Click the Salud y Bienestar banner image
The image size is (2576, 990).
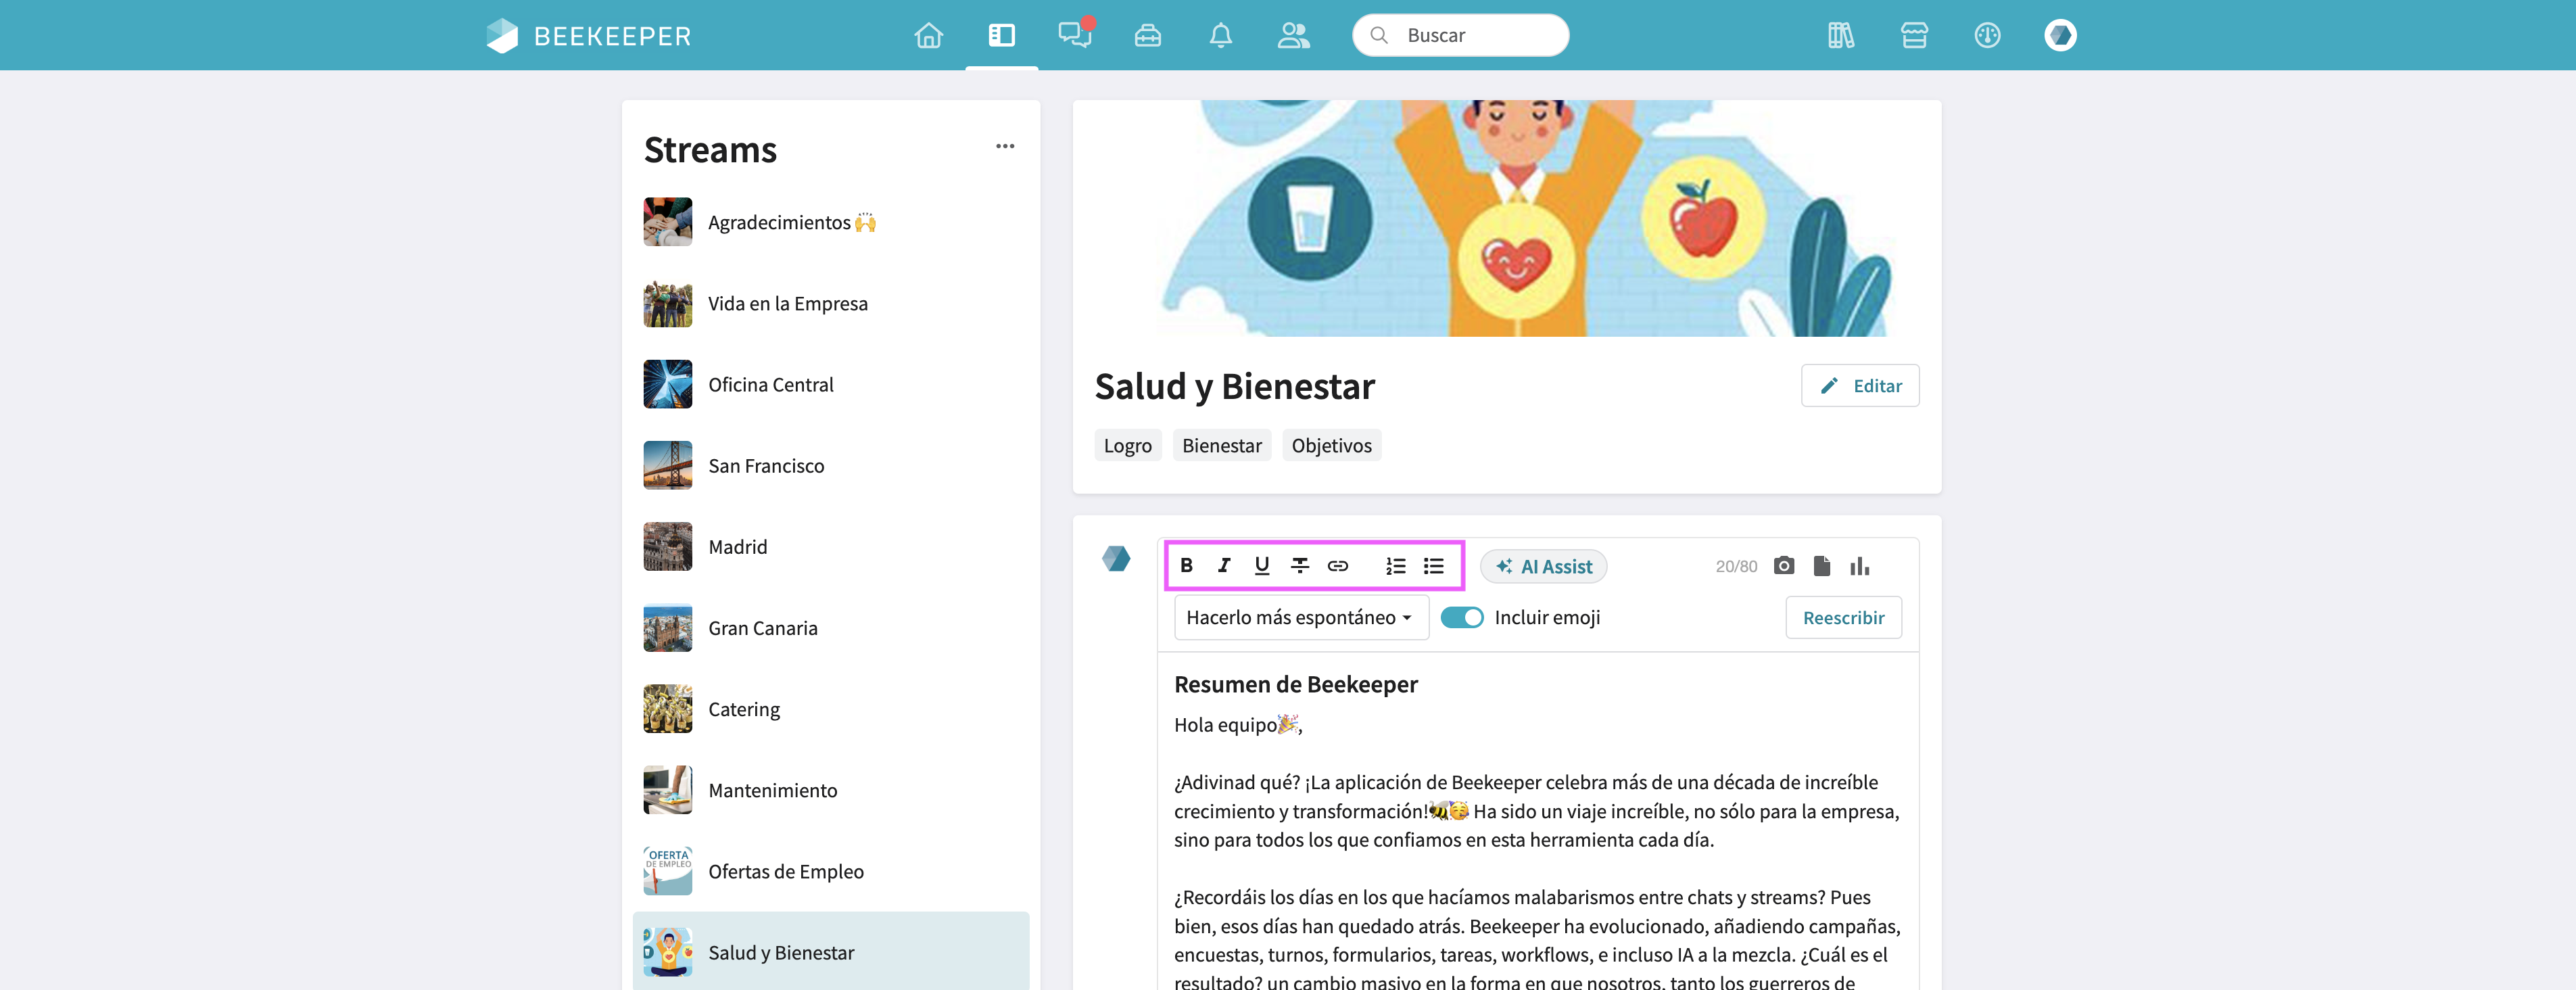1506,218
